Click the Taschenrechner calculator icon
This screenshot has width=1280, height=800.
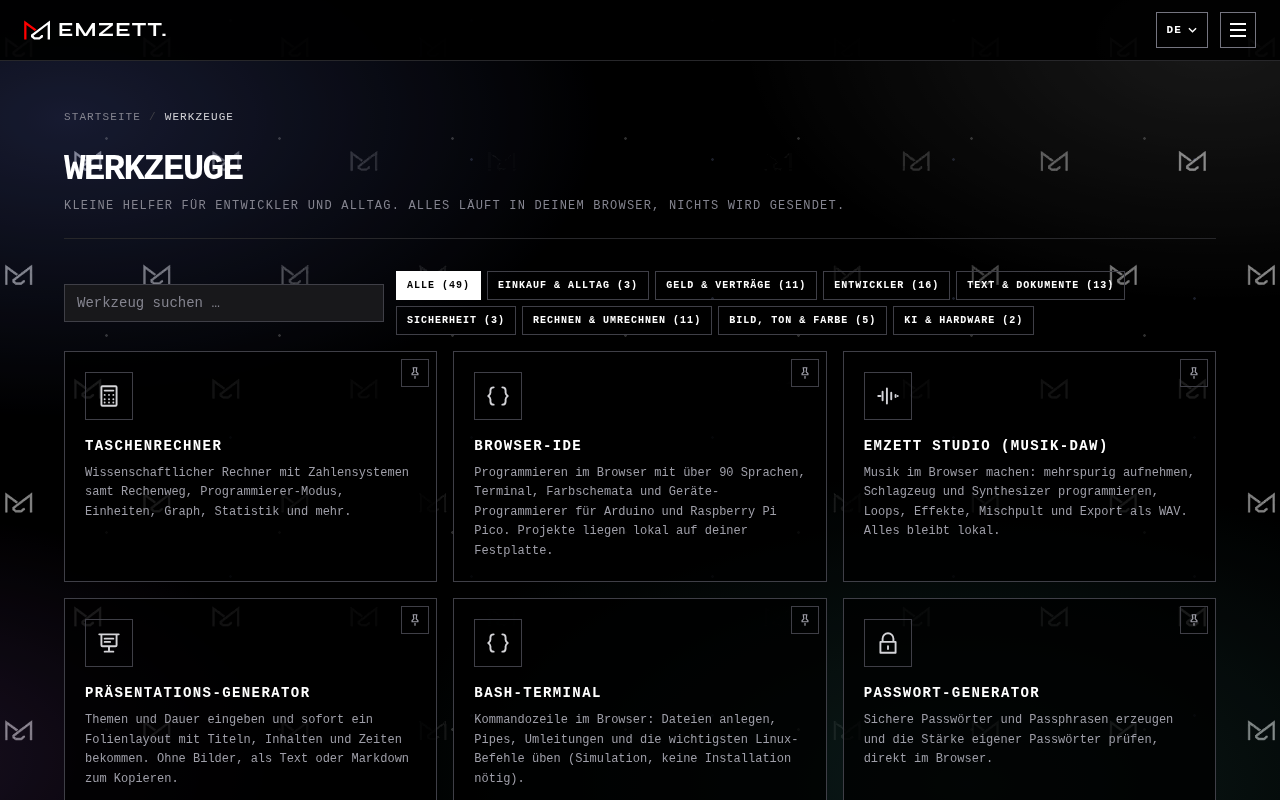[x=109, y=396]
